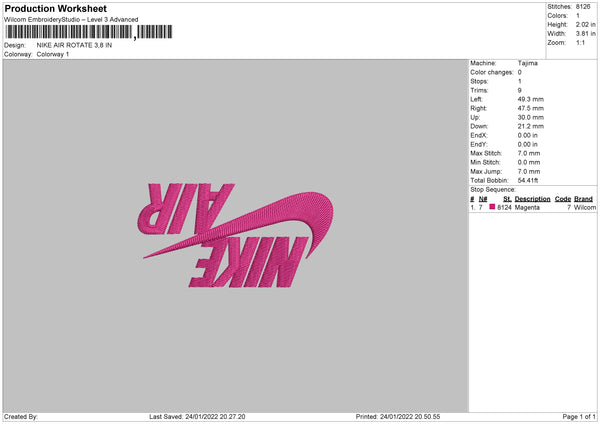Click the Stitches value '8126'
Screen dimensions: 600x424
click(583, 7)
